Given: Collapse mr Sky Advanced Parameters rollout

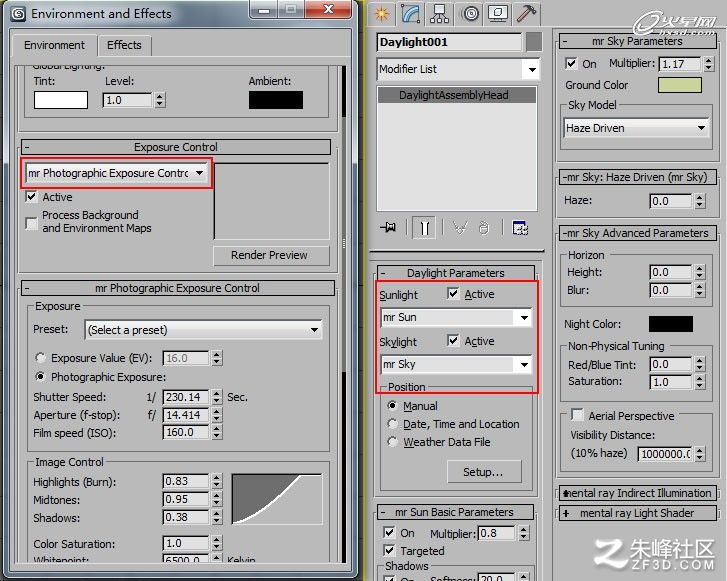Looking at the screenshot, I should tap(637, 233).
